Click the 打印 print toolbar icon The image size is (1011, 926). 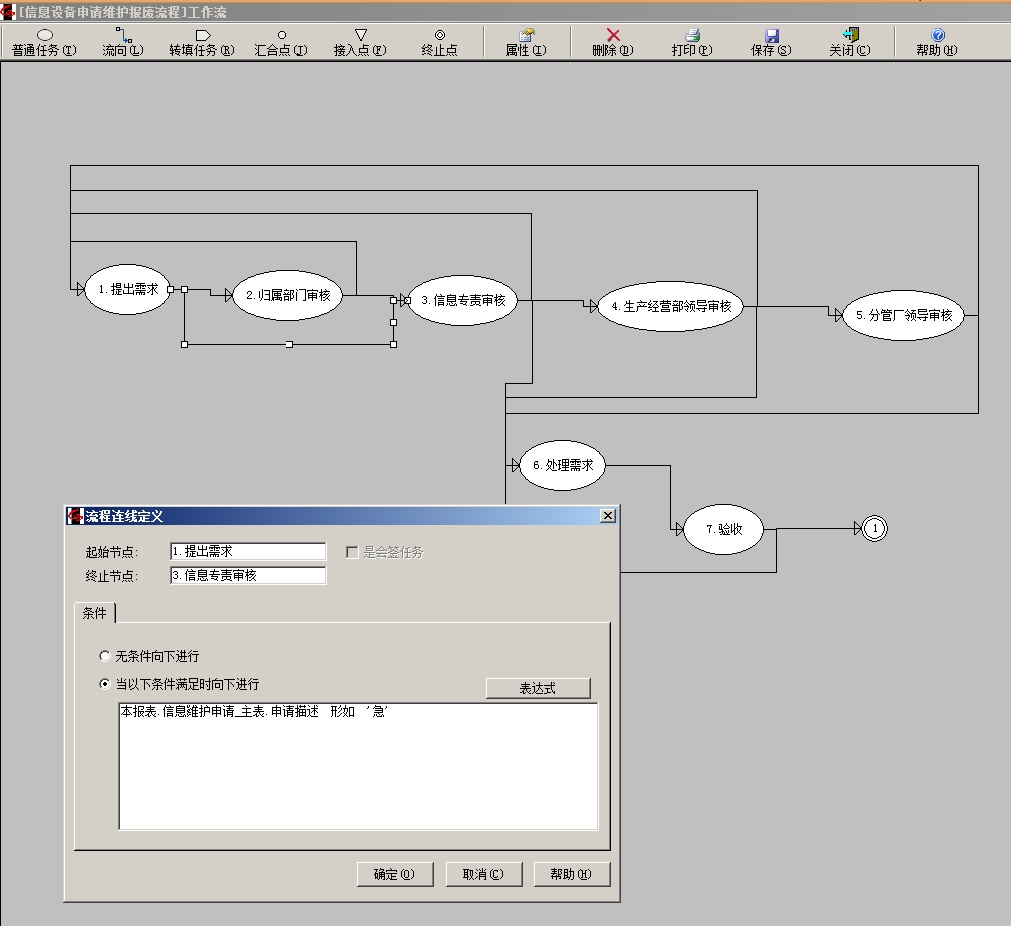click(692, 42)
